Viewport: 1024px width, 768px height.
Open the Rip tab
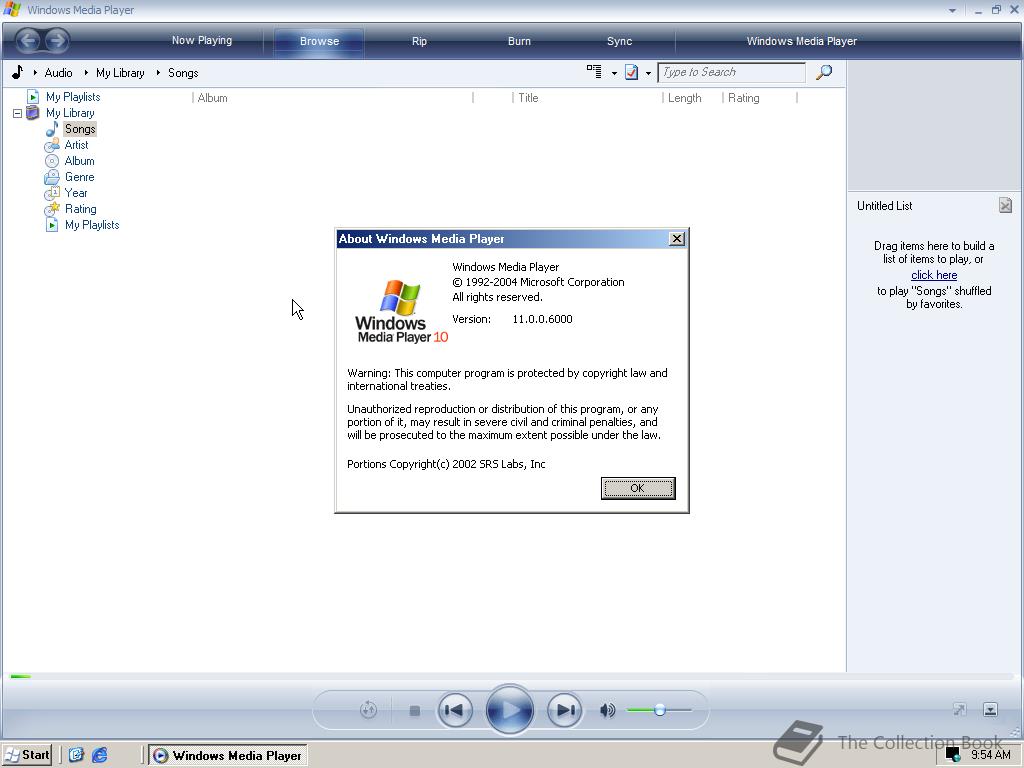click(419, 41)
